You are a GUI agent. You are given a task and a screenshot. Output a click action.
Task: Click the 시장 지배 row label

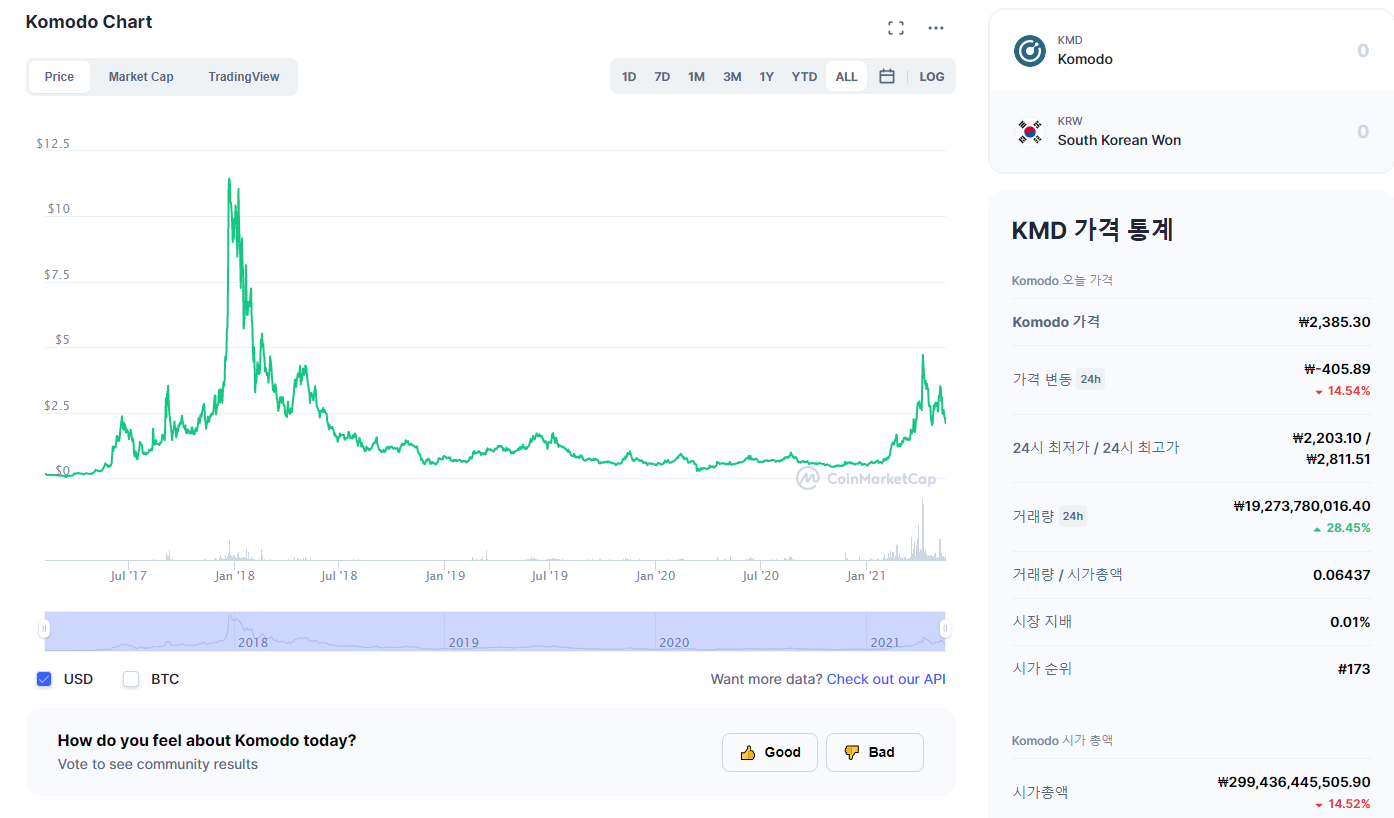coord(1042,622)
